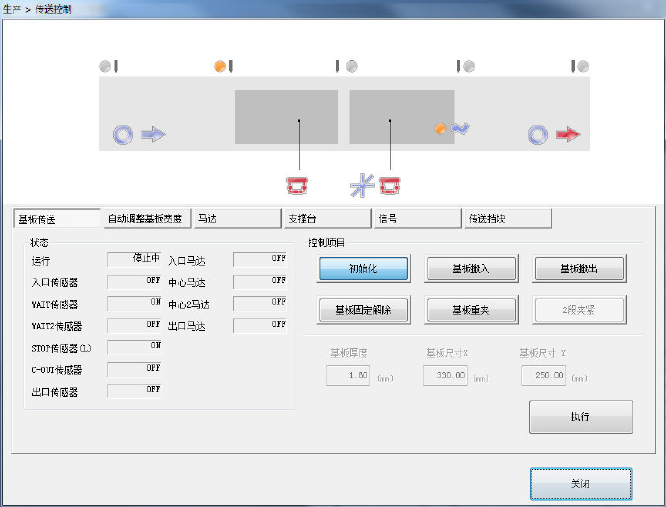The height and width of the screenshot is (507, 666).
Task: Select the 初始化 control button
Action: pyautogui.click(x=364, y=268)
